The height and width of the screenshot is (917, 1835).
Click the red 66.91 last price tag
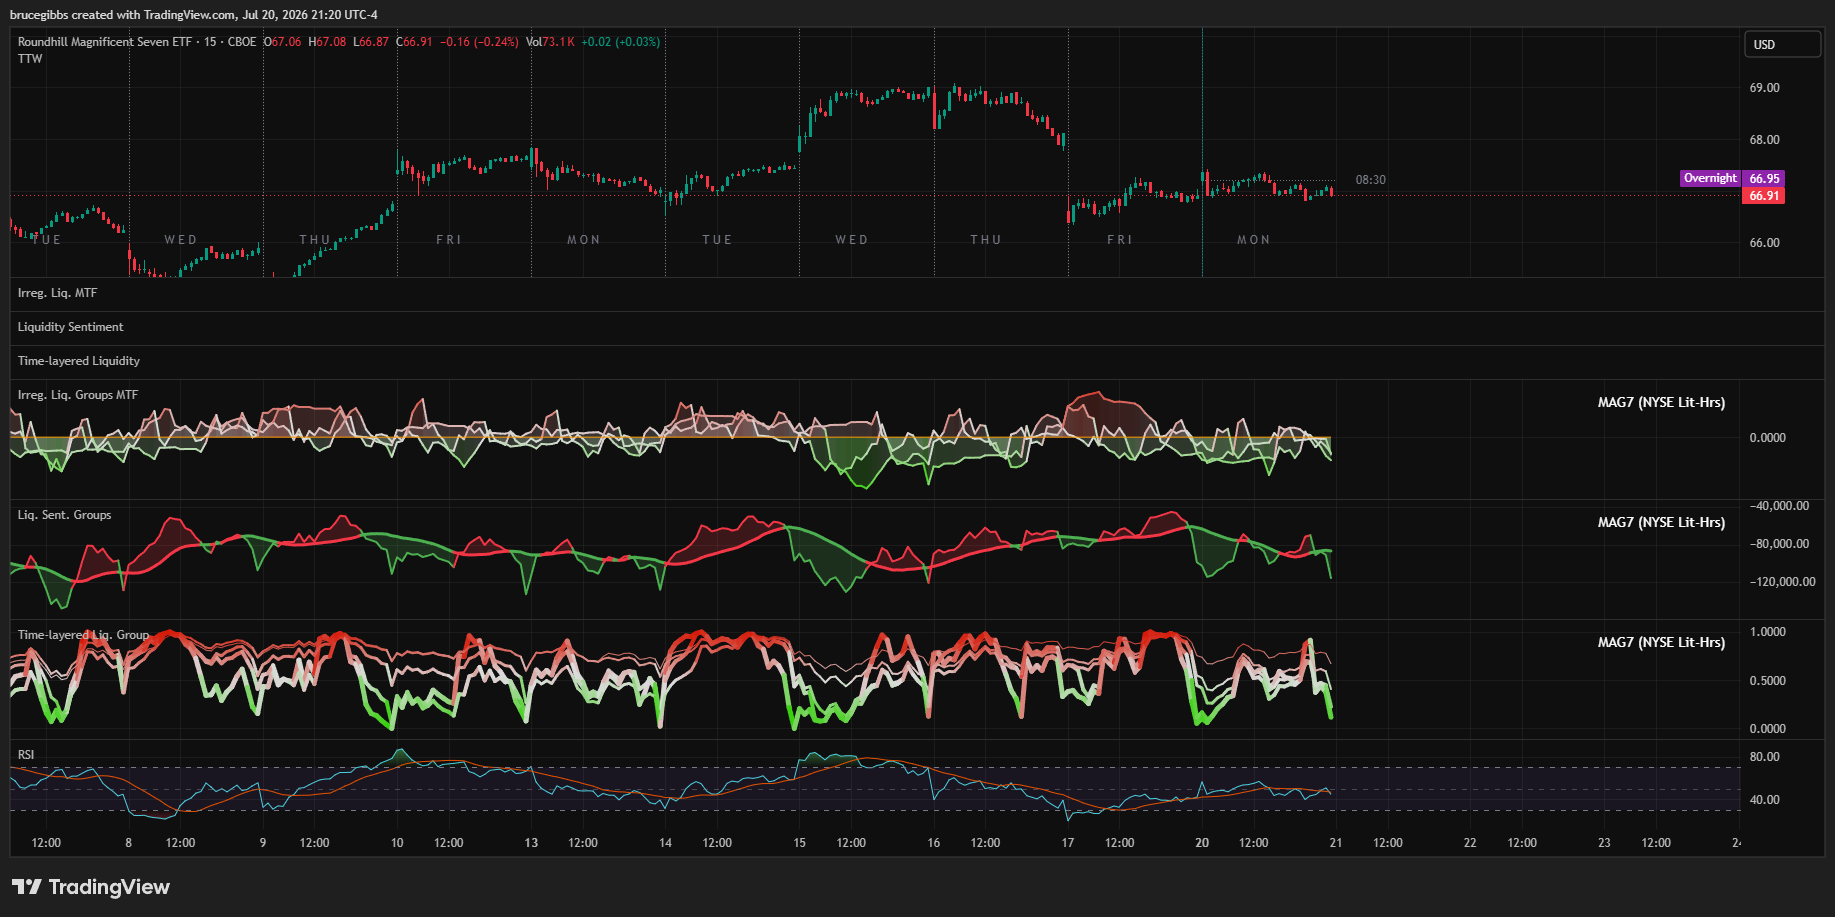coord(1764,196)
